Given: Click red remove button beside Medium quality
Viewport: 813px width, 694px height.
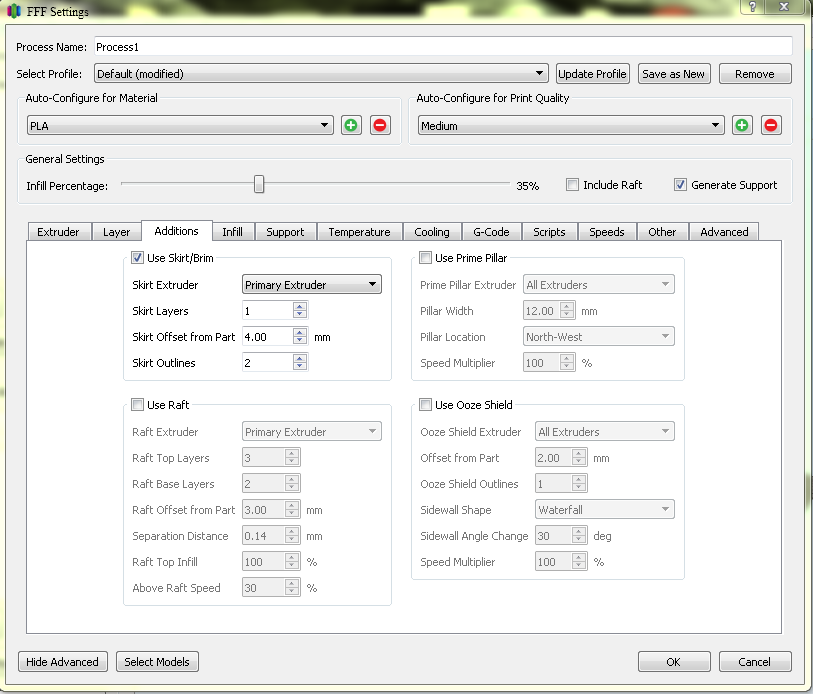Looking at the screenshot, I should pyautogui.click(x=771, y=125).
